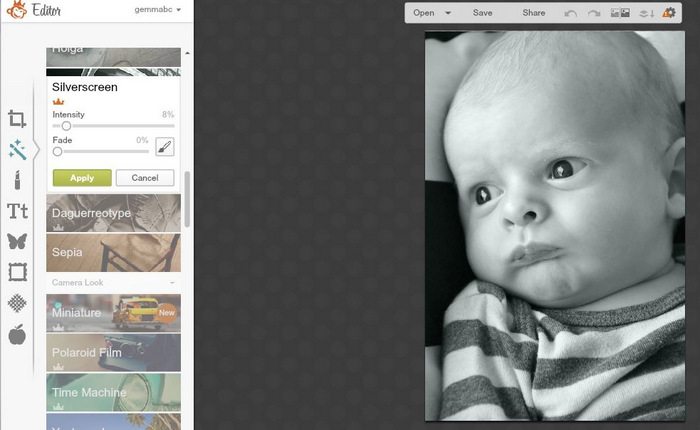Select the Polaroid Film effect
This screenshot has height=430, width=700.
113,352
